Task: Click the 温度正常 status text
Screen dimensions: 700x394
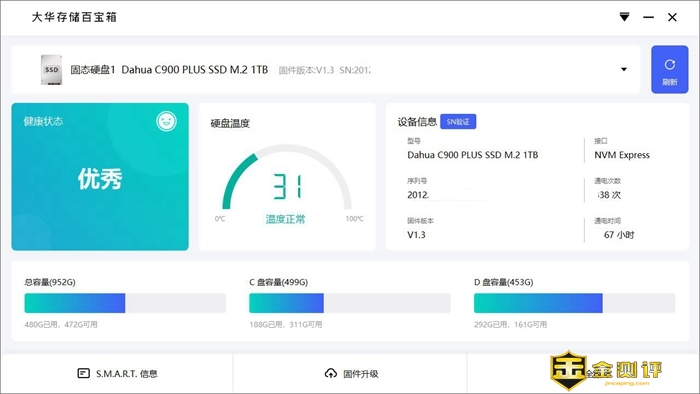Action: (x=286, y=219)
